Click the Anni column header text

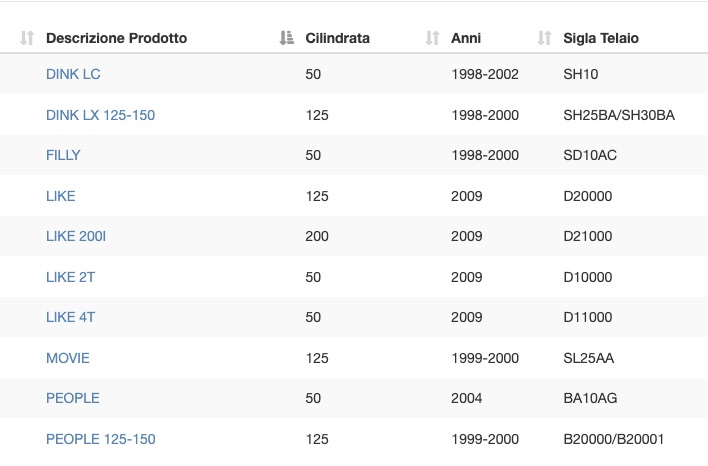pyautogui.click(x=466, y=38)
